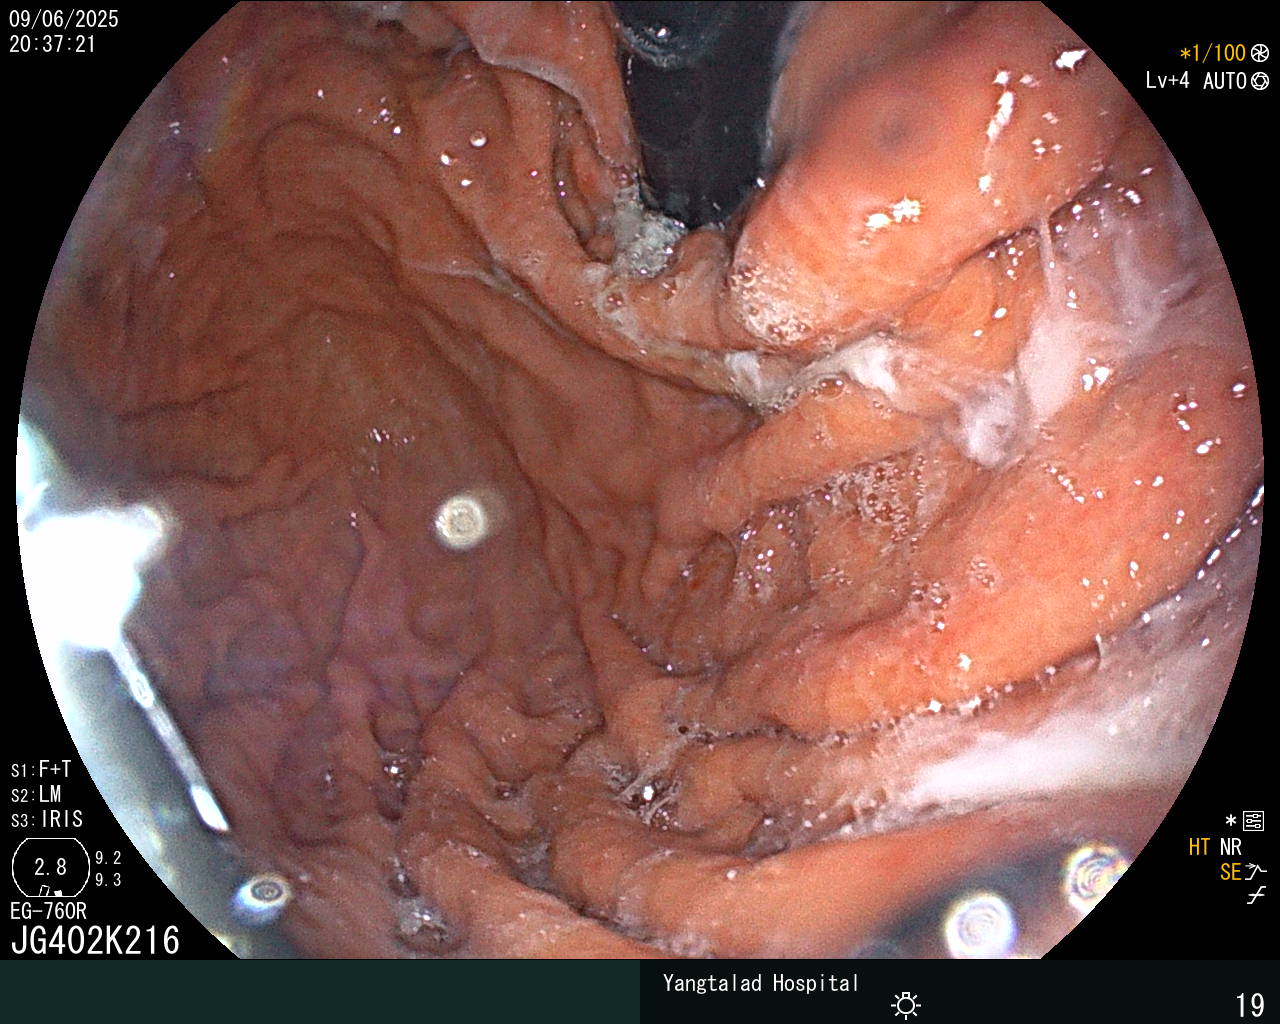1280x1024 pixels.
Task: Click the EG-760R scope model text
Action: (x=48, y=911)
